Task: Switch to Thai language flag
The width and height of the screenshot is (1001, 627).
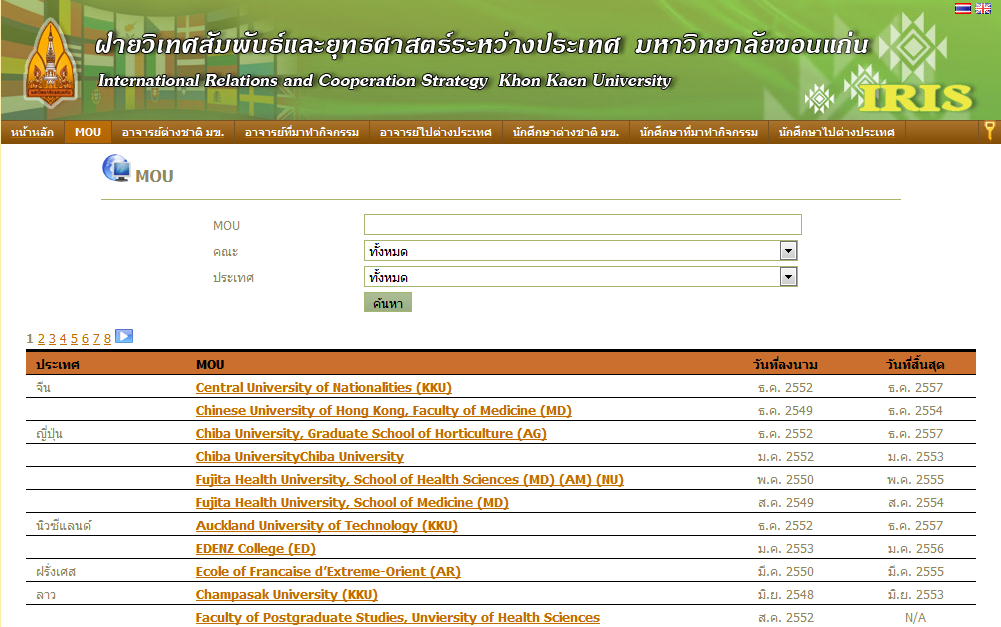Action: [x=963, y=8]
